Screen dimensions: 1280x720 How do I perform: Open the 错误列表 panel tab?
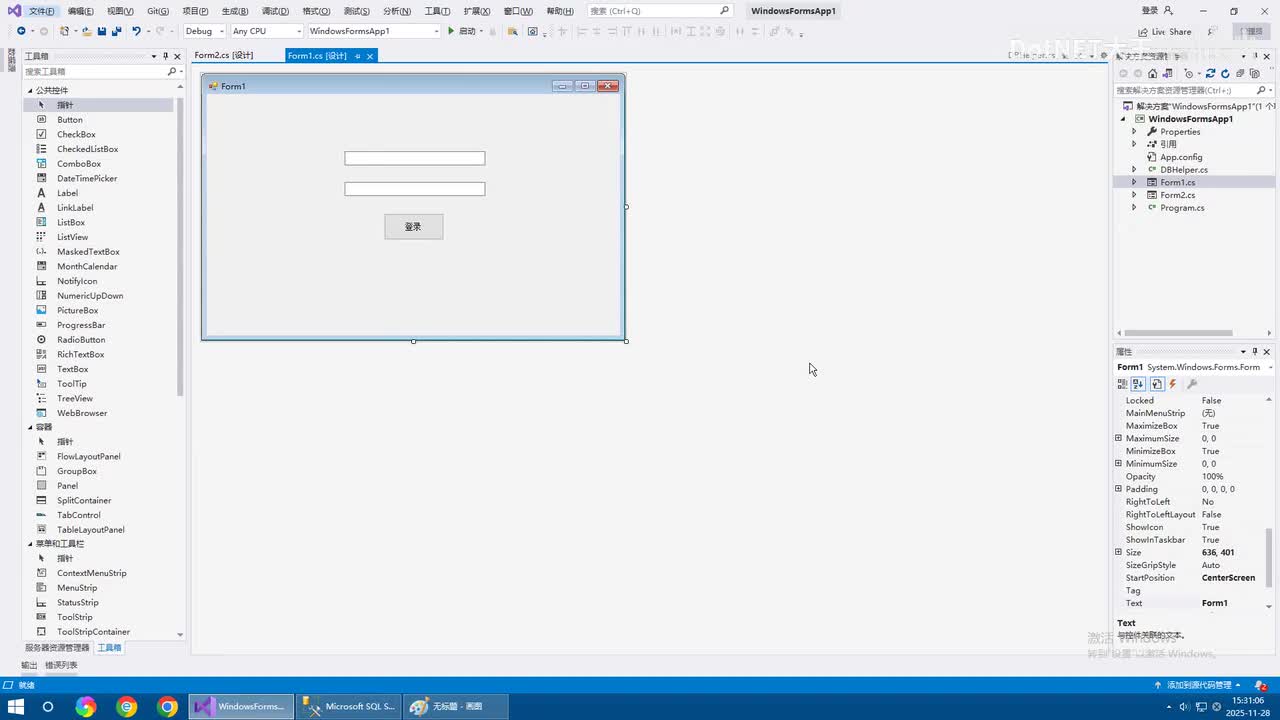tap(61, 665)
